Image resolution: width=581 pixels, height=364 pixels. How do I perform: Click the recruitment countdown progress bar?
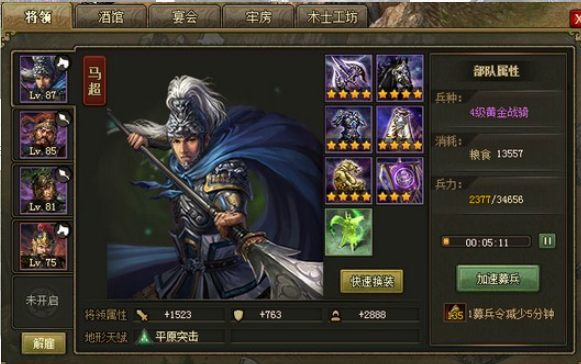pyautogui.click(x=486, y=242)
